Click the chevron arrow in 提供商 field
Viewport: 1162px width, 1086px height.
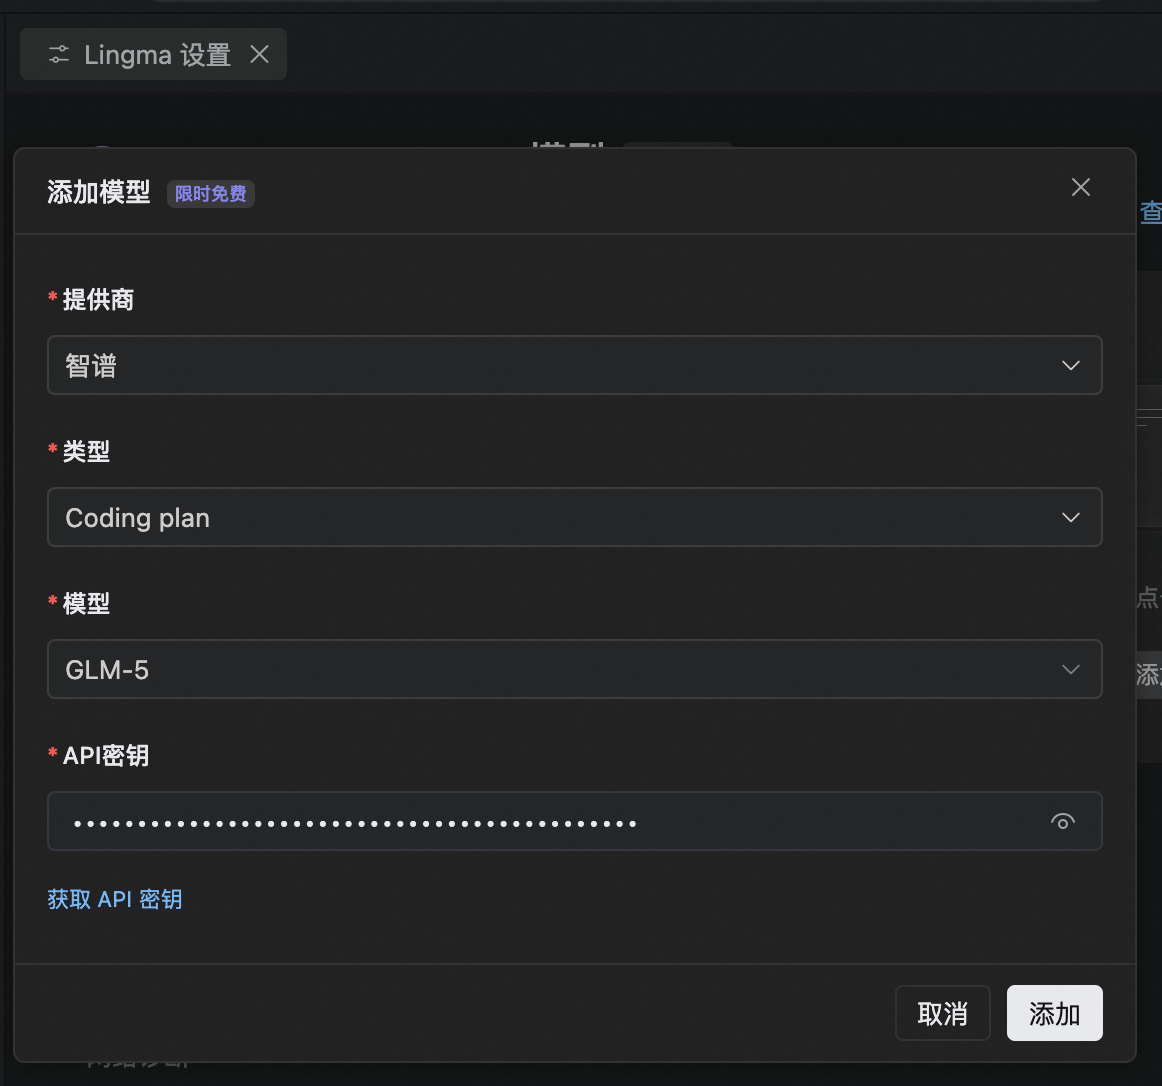[1070, 365]
